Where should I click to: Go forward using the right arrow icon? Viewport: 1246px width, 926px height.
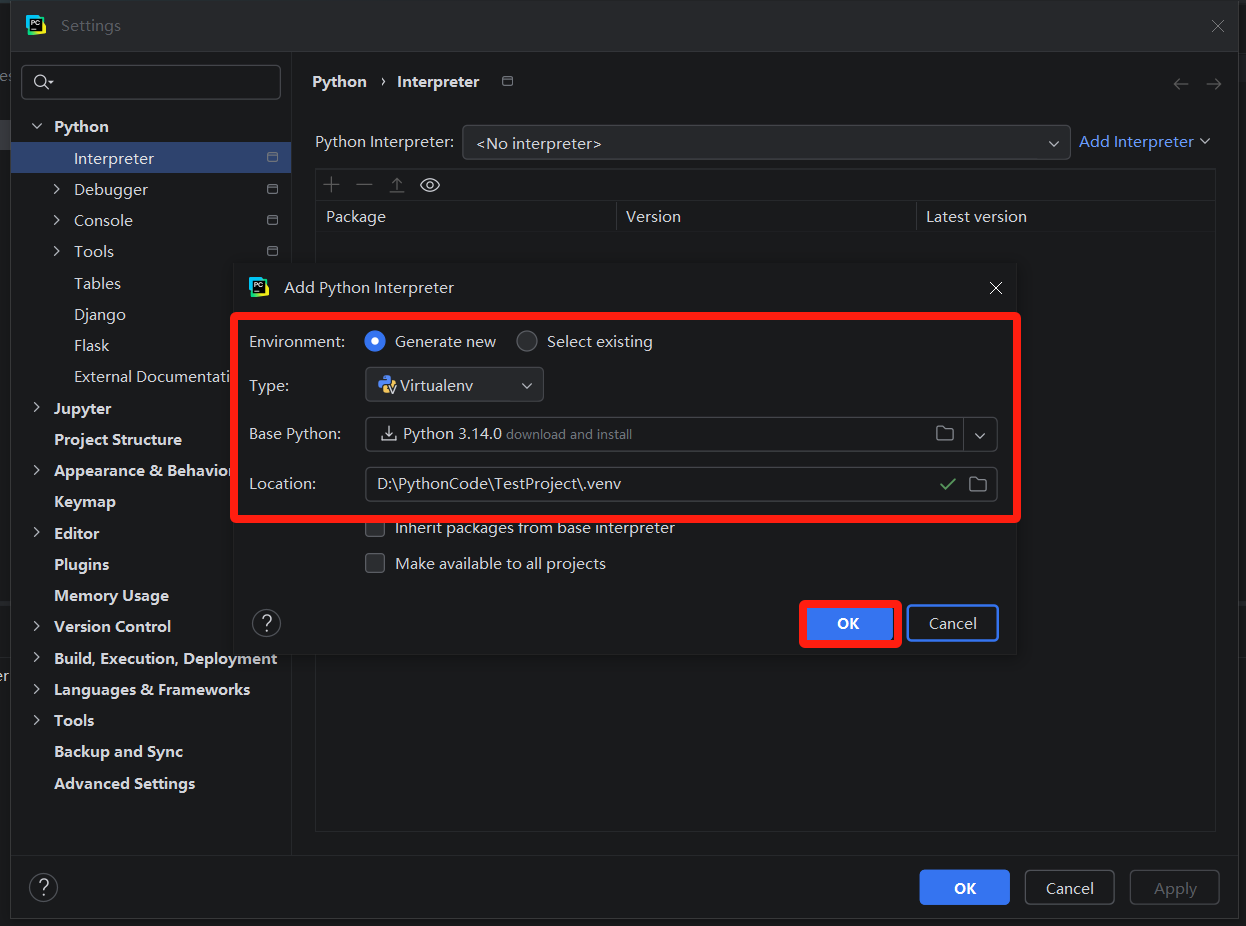coord(1214,84)
